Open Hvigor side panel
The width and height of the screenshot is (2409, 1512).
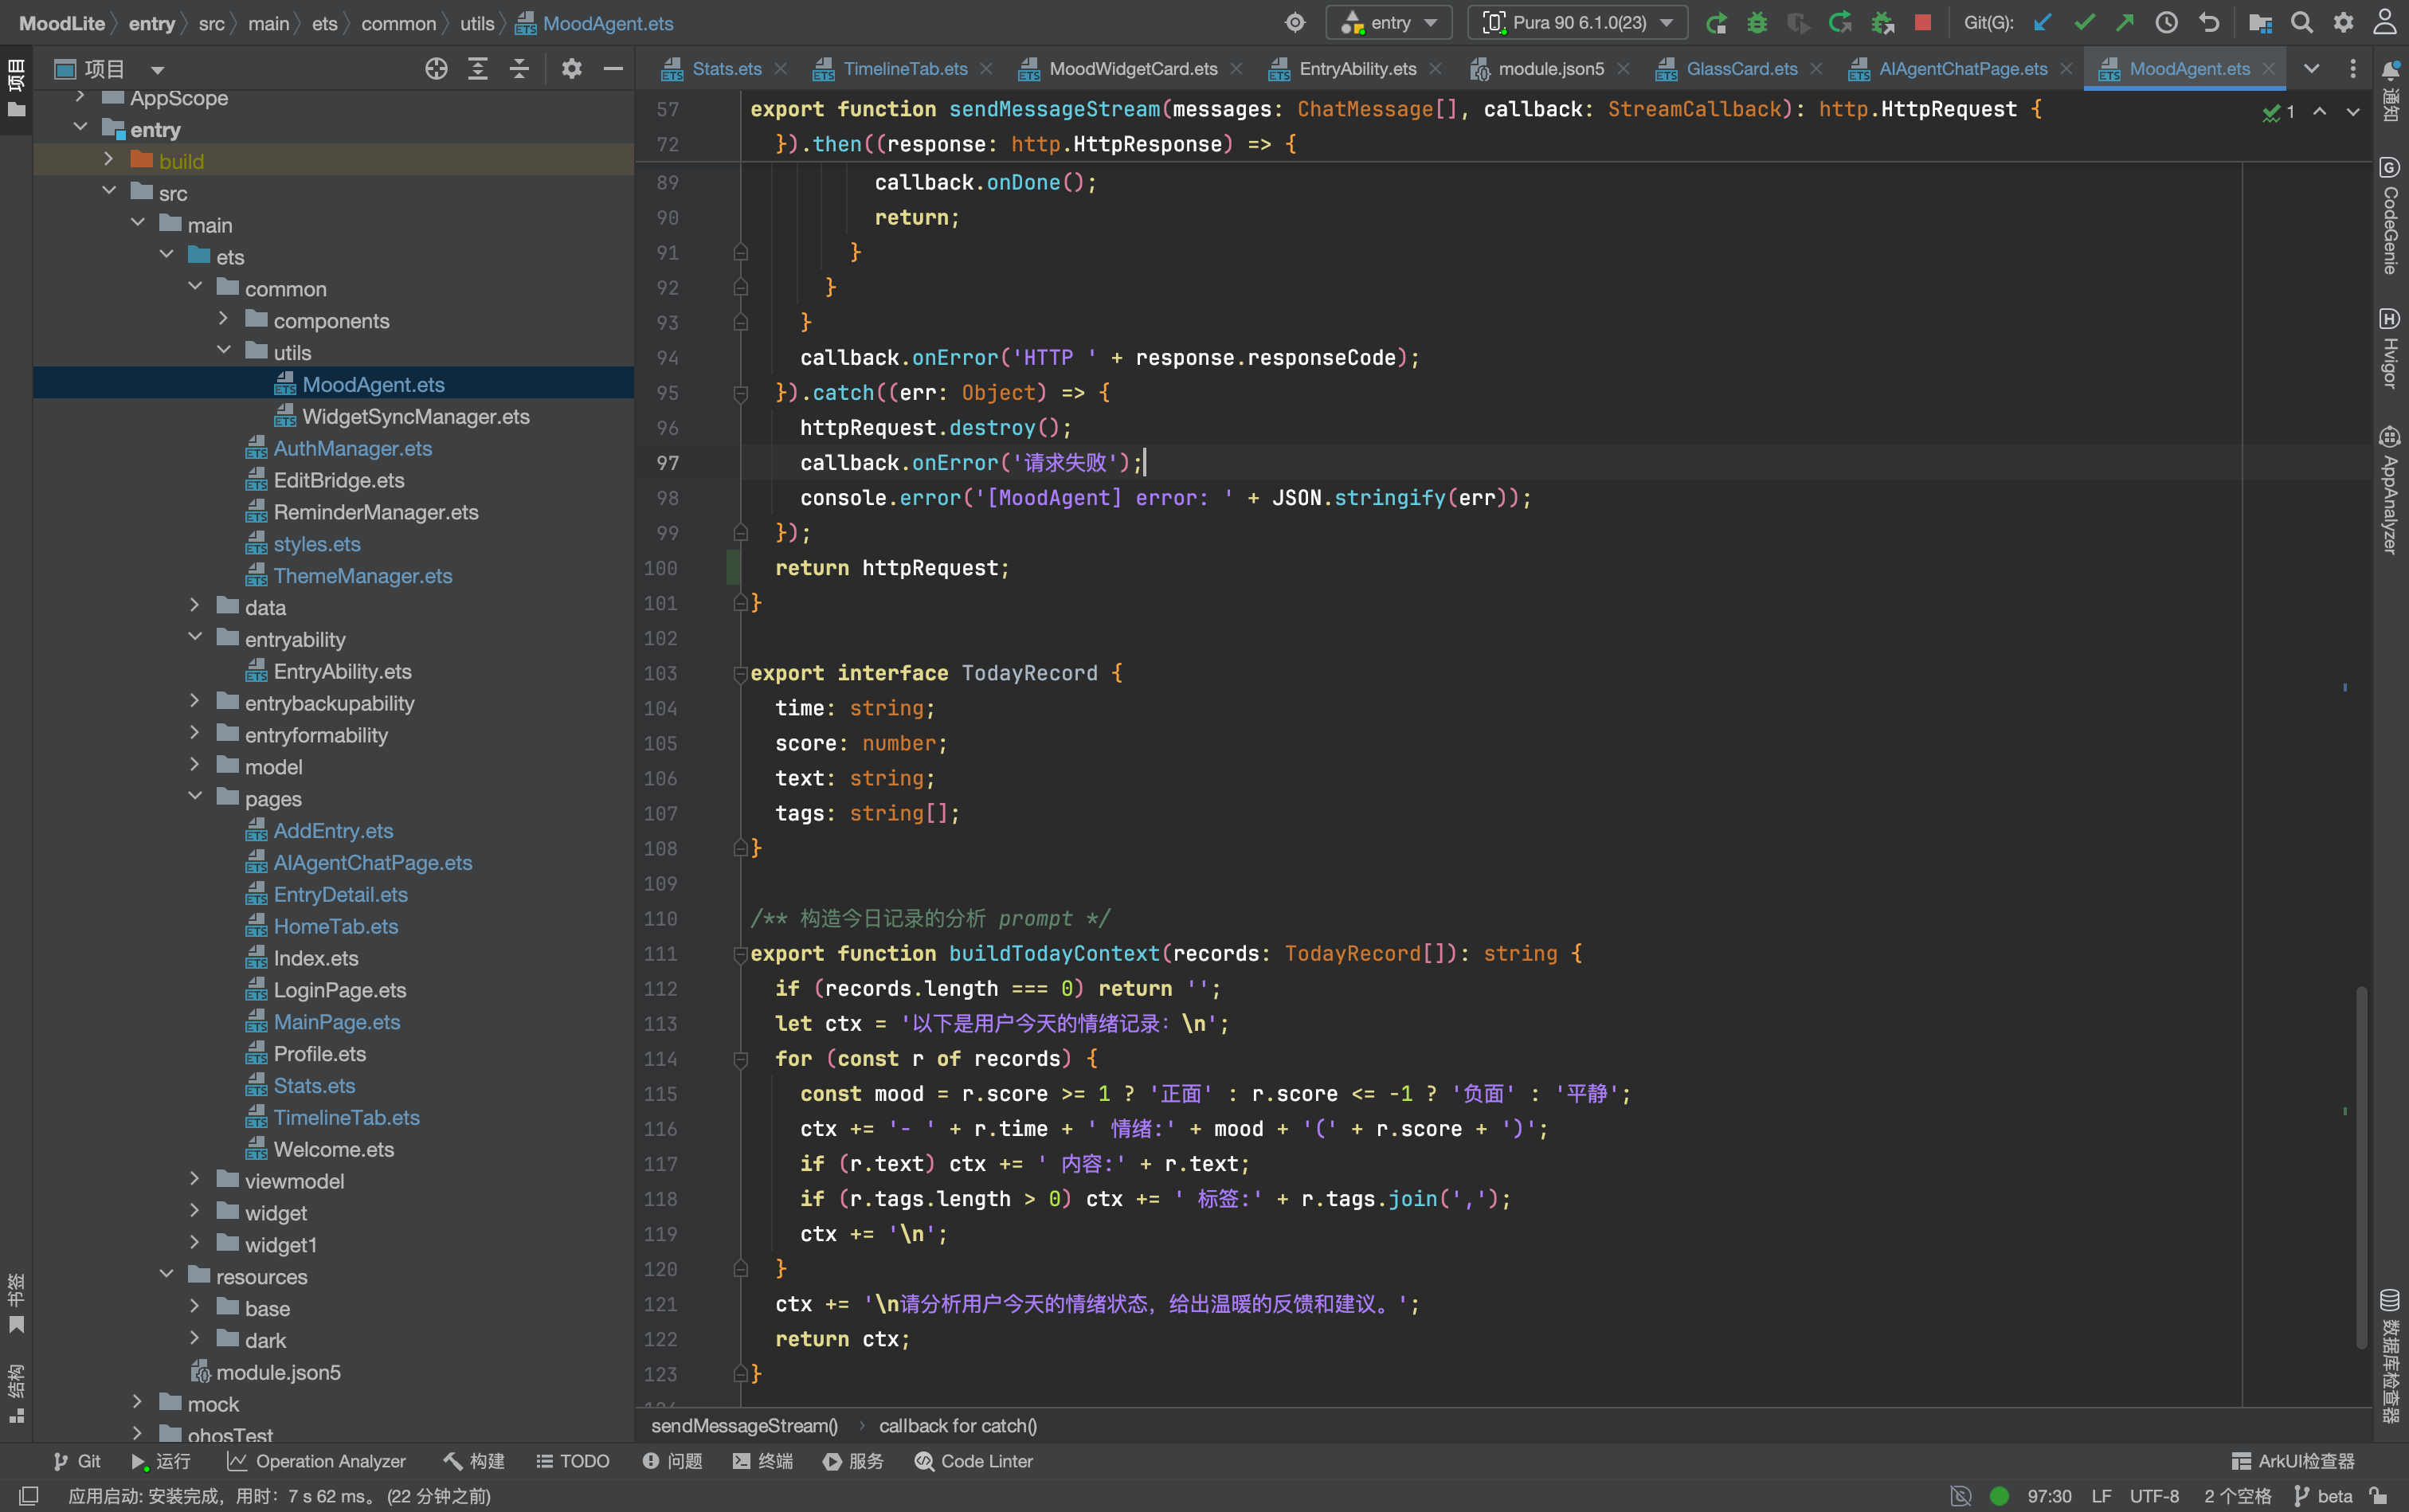[x=2389, y=347]
